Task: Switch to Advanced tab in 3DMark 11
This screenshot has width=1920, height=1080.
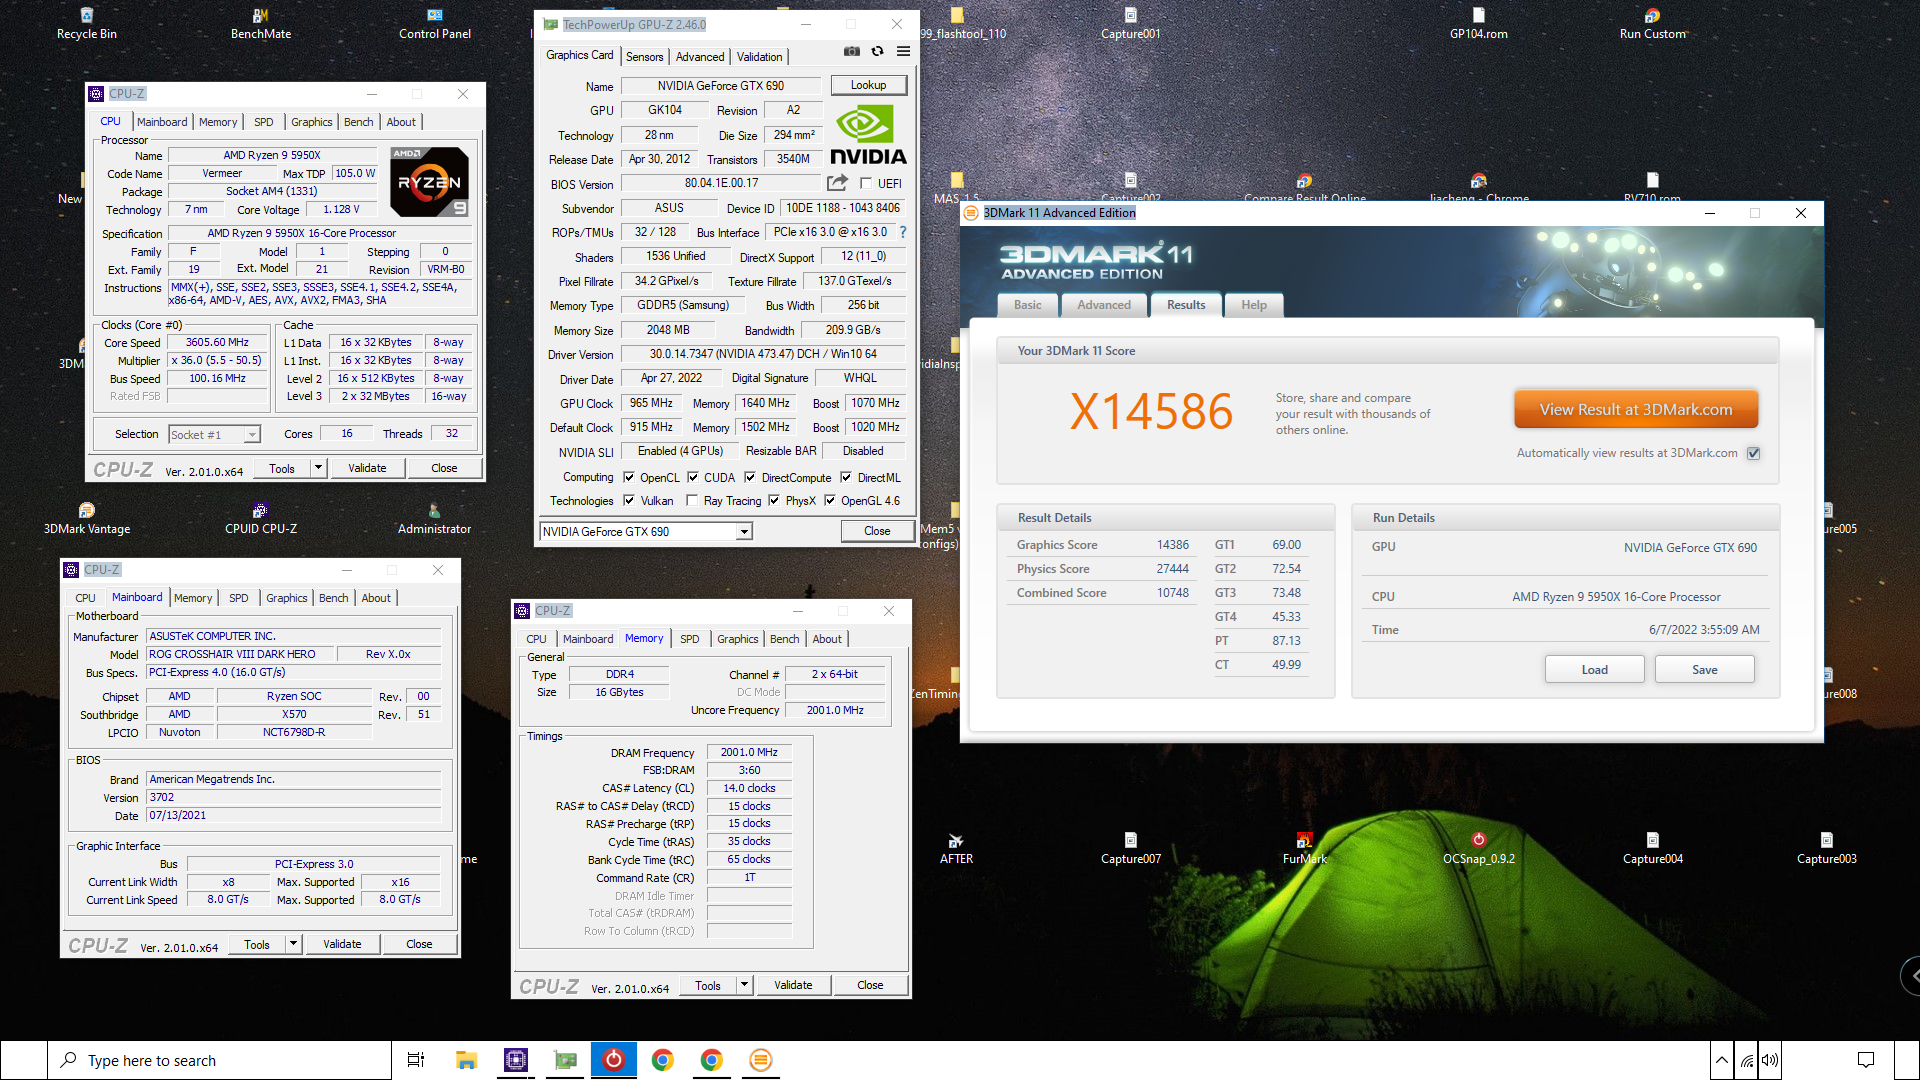Action: coord(1104,305)
